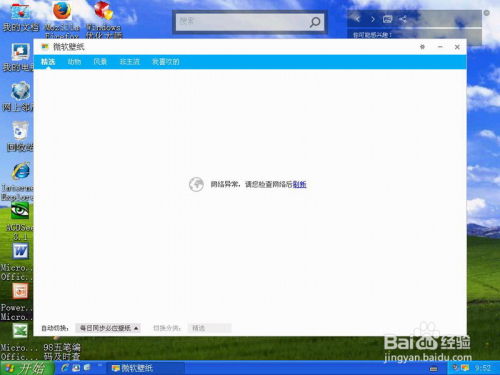Viewport: 500px width, 375px height.
Task: Switch to the 精选 tab
Action: coord(48,62)
